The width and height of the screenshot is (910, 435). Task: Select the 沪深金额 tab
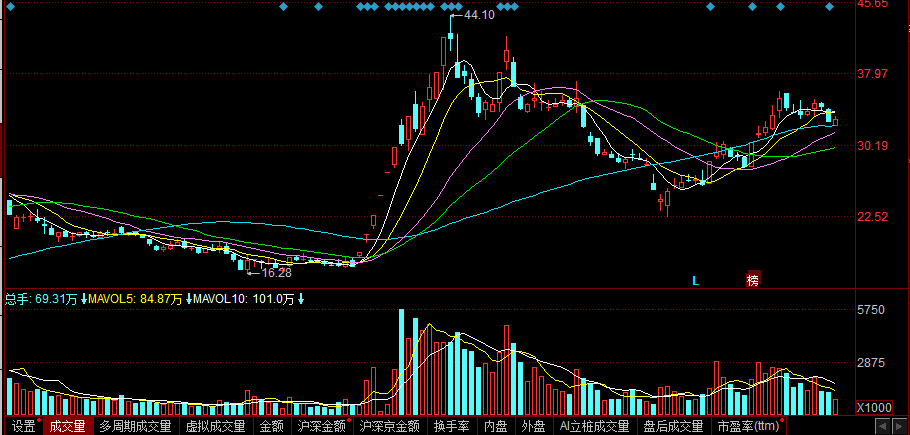point(322,426)
